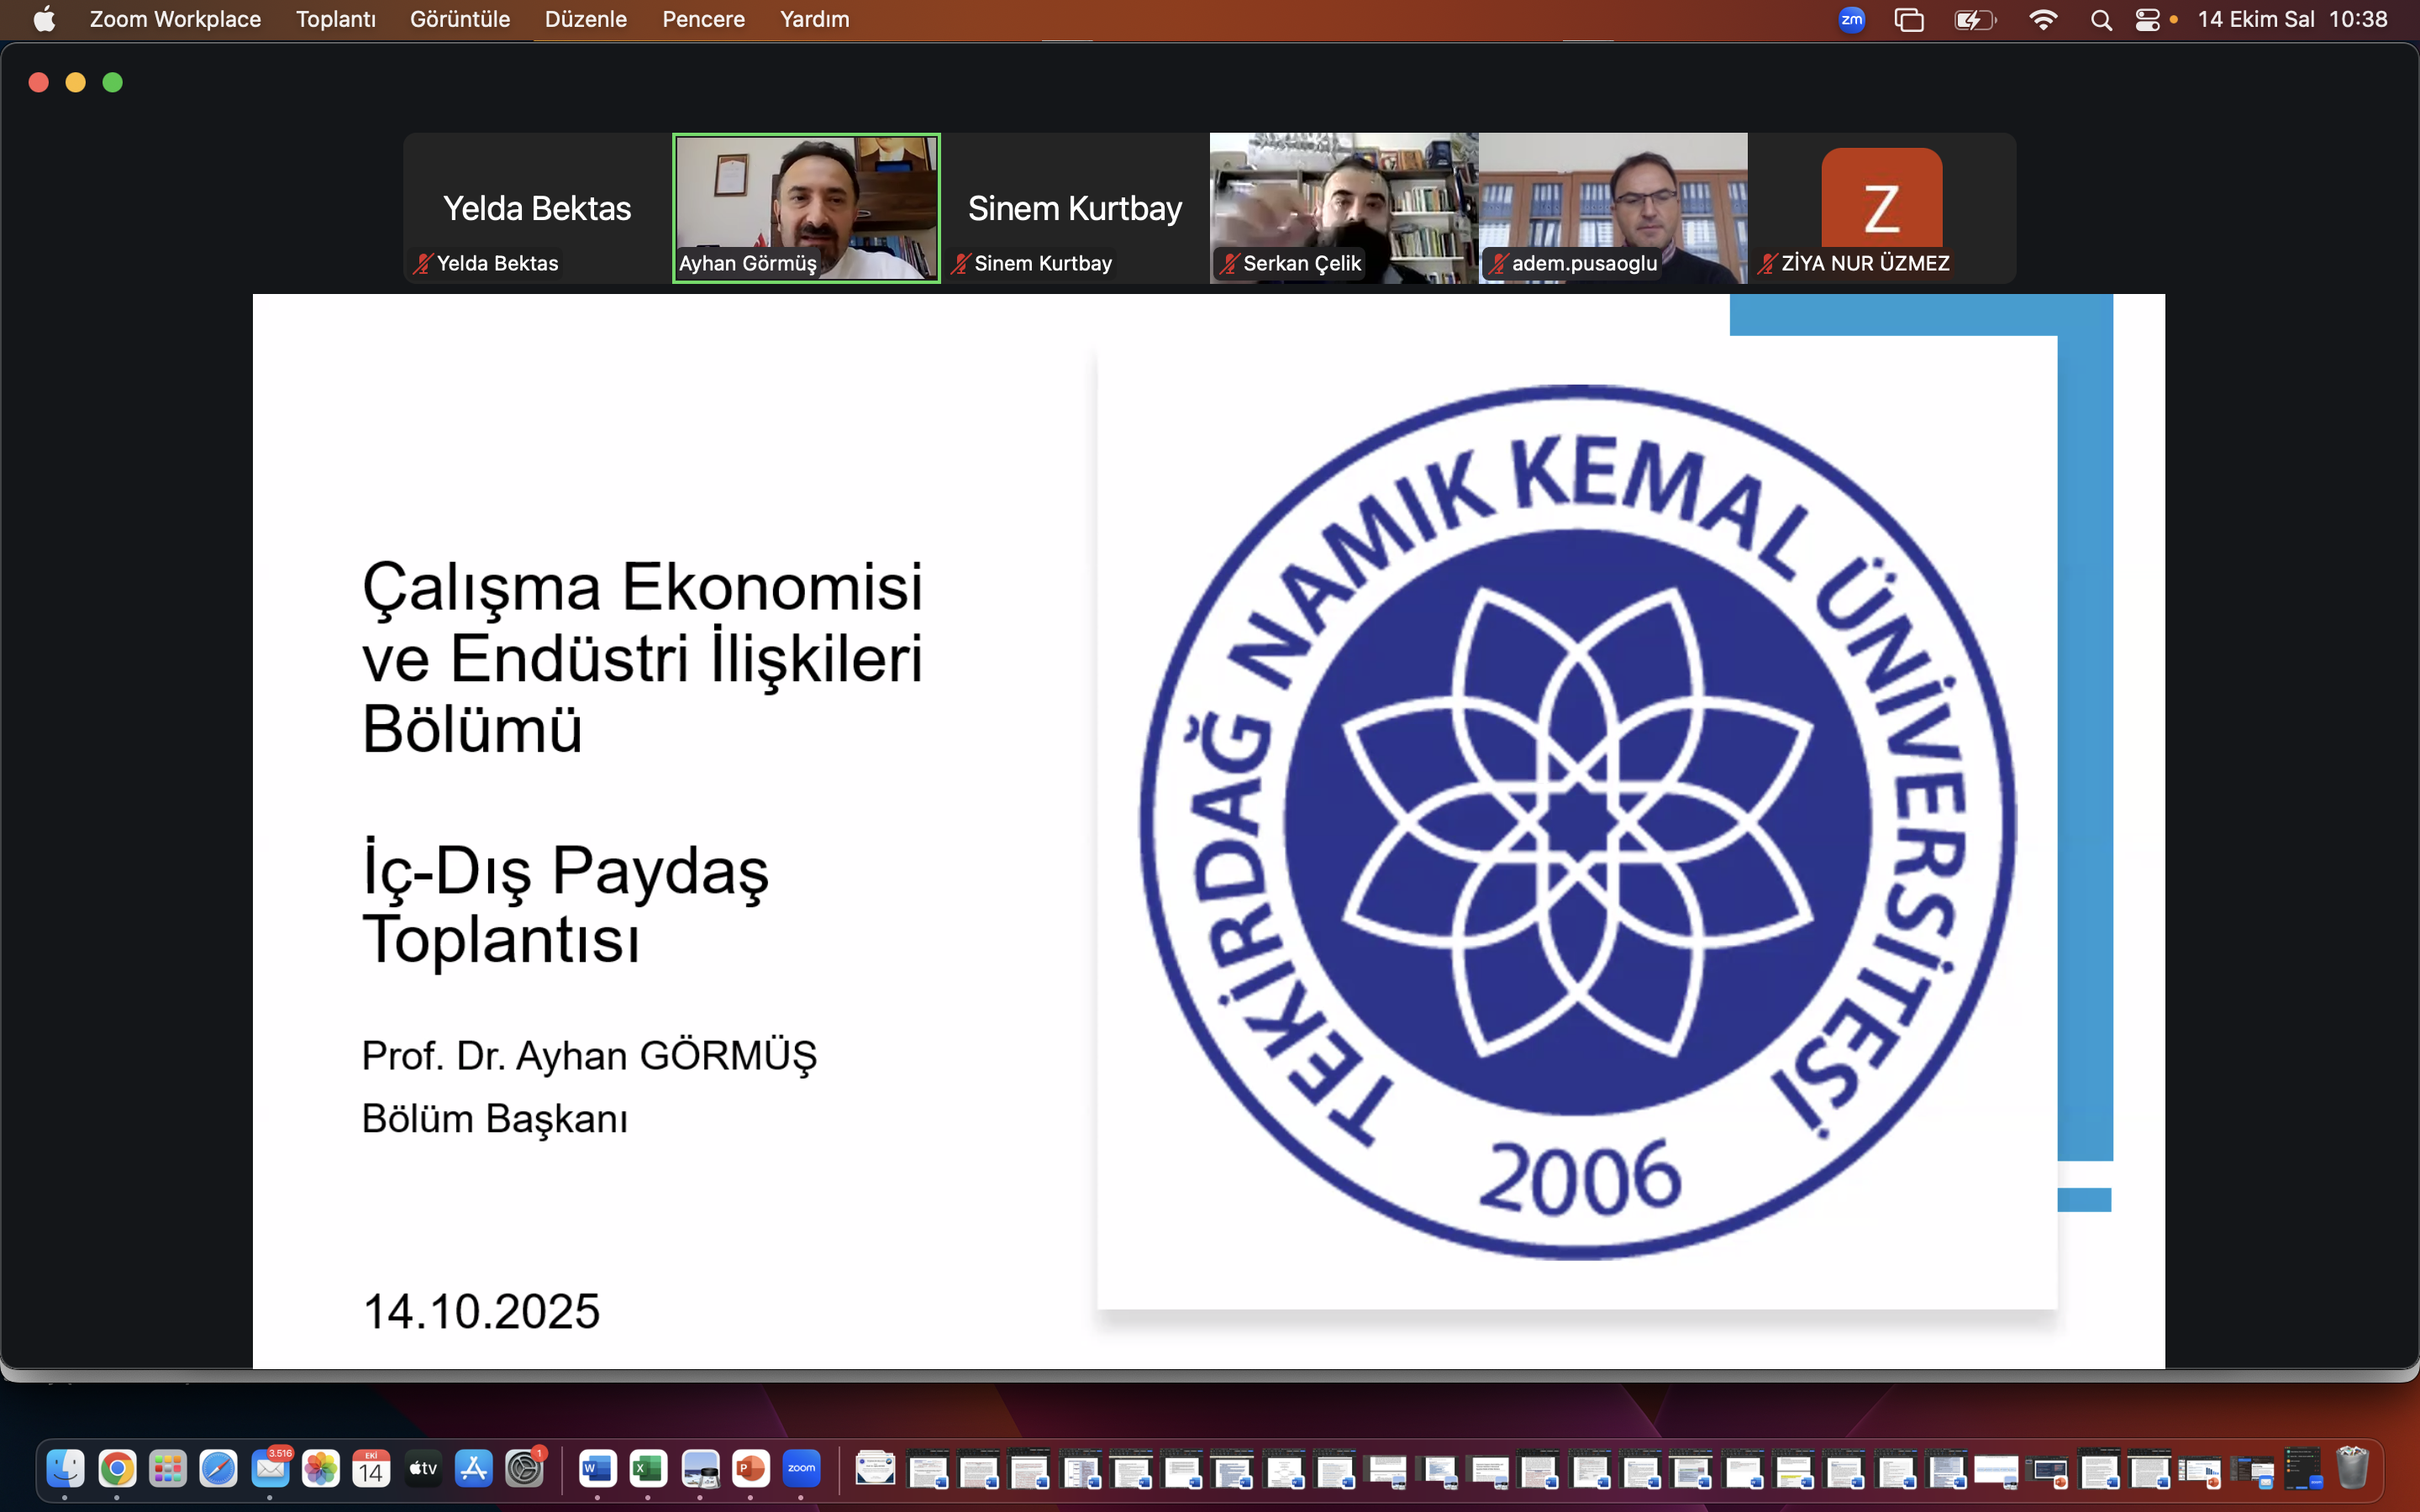Select Ayhan Görmüş's video tile

tap(806, 207)
